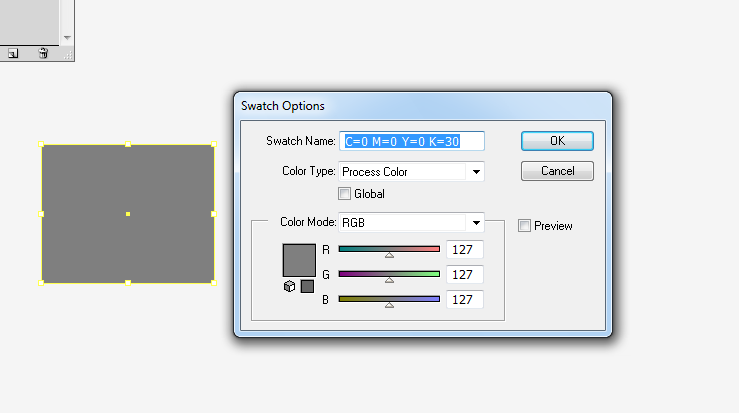This screenshot has height=413, width=739.
Task: Click the B value input field
Action: click(x=465, y=299)
